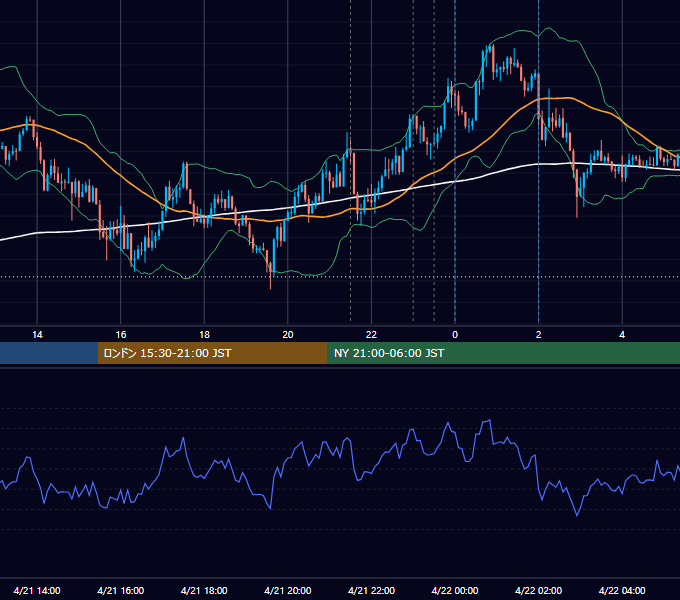This screenshot has height=600, width=680.
Task: Click the 4/21 14:00 time label
Action: pos(37,590)
